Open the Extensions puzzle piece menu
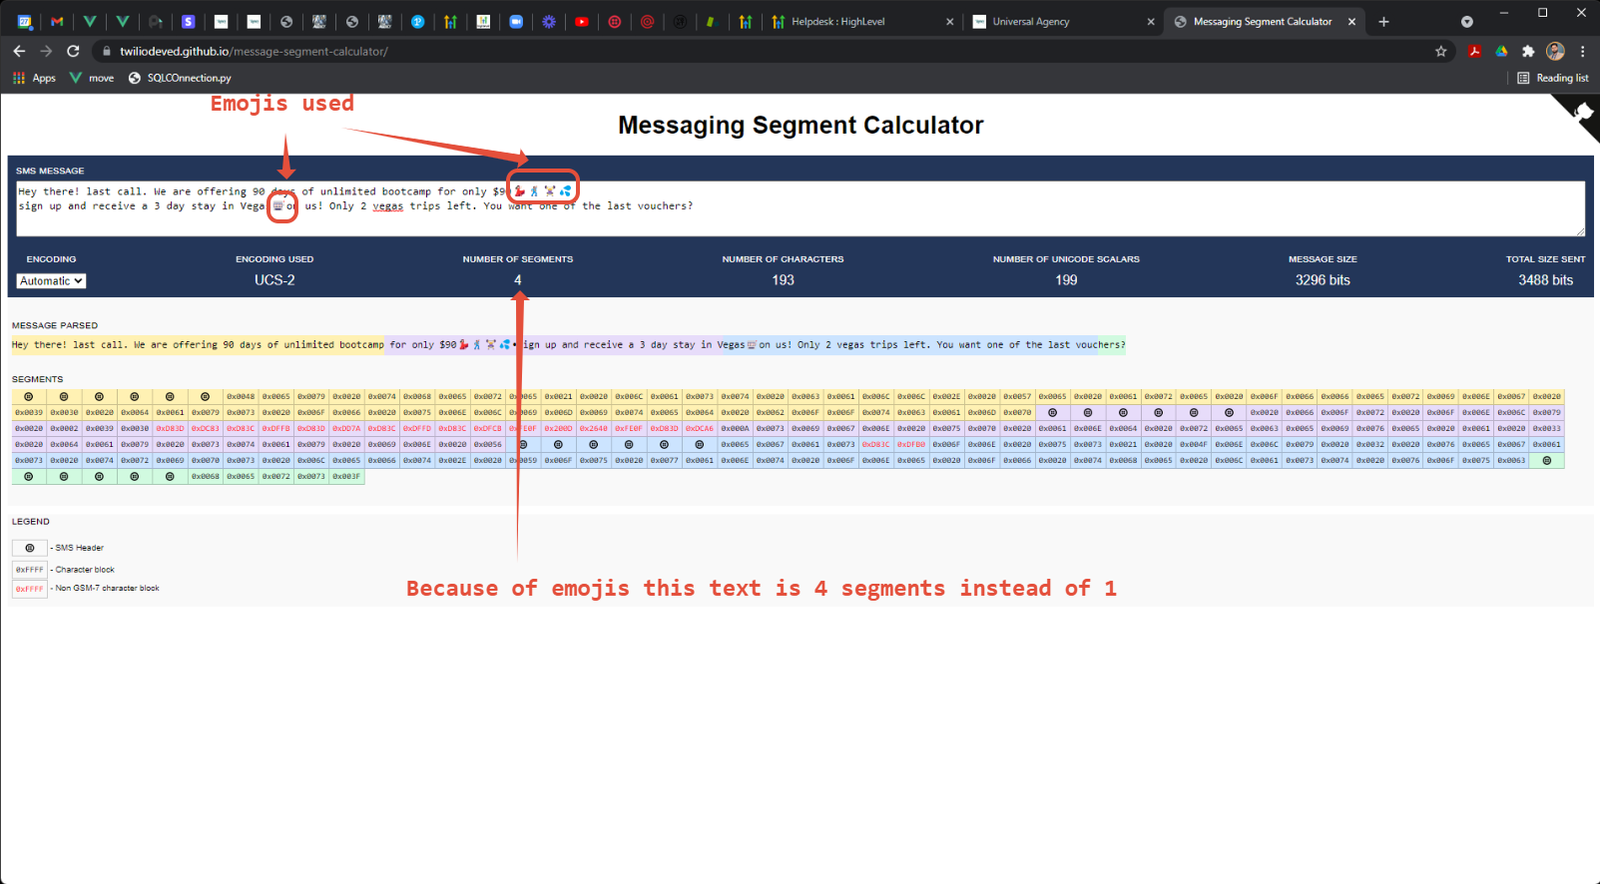Image resolution: width=1600 pixels, height=884 pixels. tap(1528, 51)
